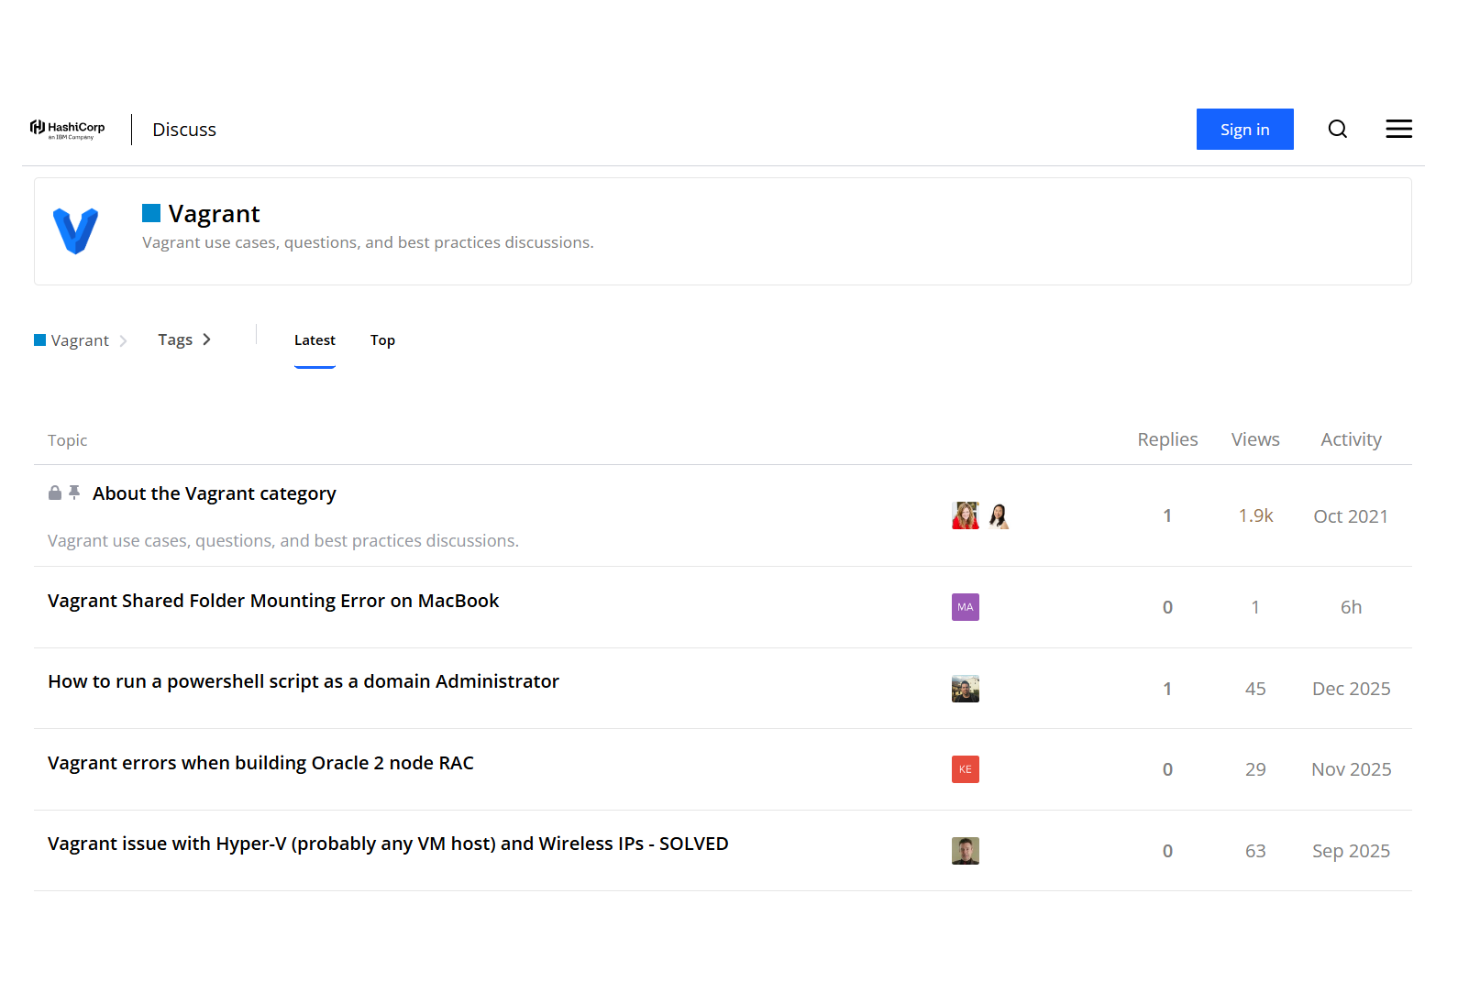The width and height of the screenshot is (1480, 987).
Task: Expand the Tags filter dropdown
Action: tap(185, 340)
